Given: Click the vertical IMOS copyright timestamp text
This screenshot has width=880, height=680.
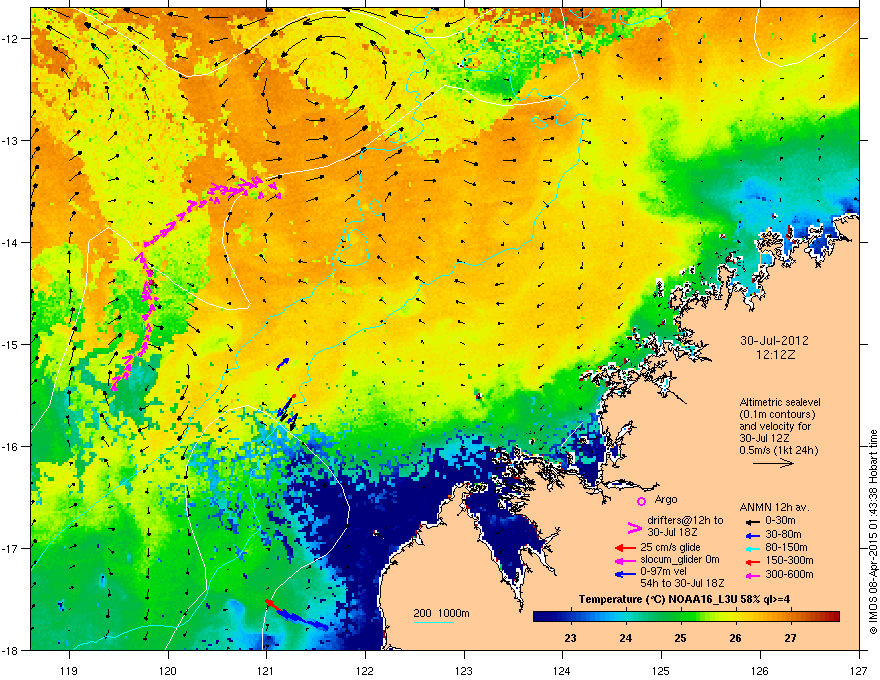Looking at the screenshot, I should 873,532.
